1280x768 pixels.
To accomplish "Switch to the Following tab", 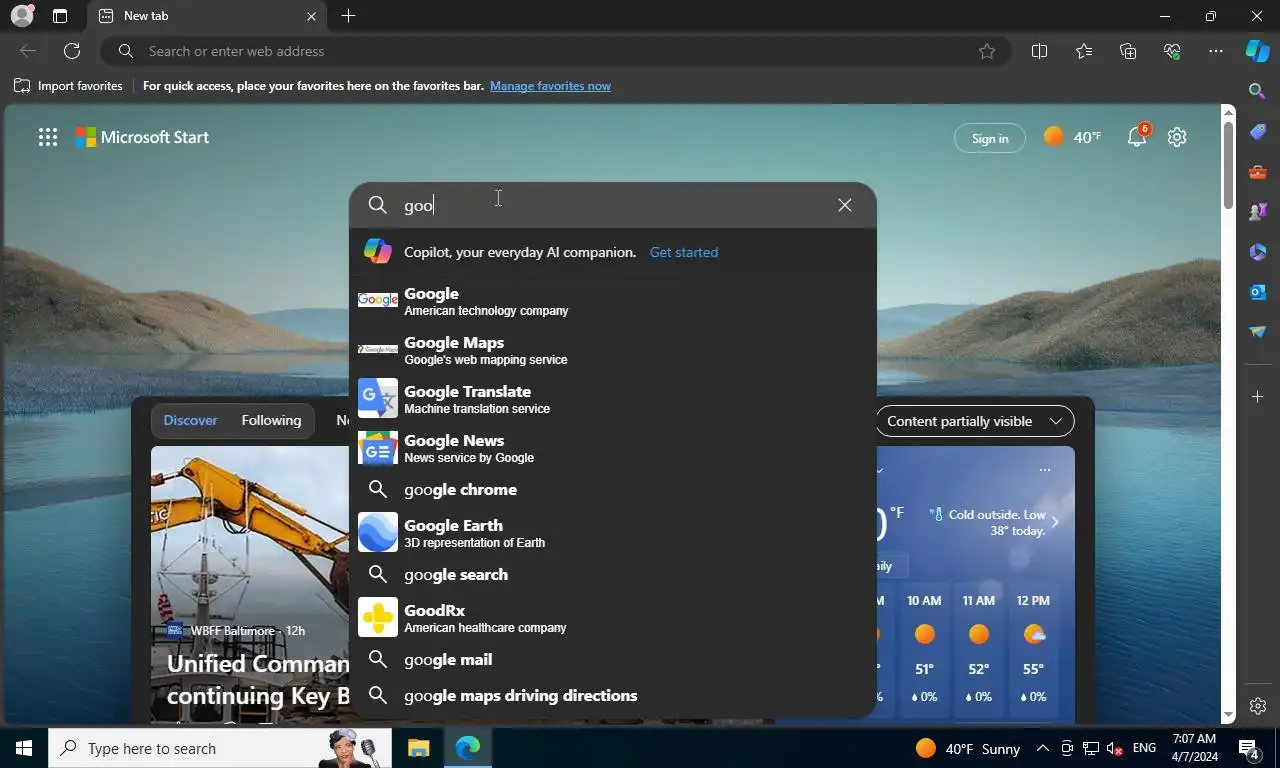I will click(x=271, y=420).
